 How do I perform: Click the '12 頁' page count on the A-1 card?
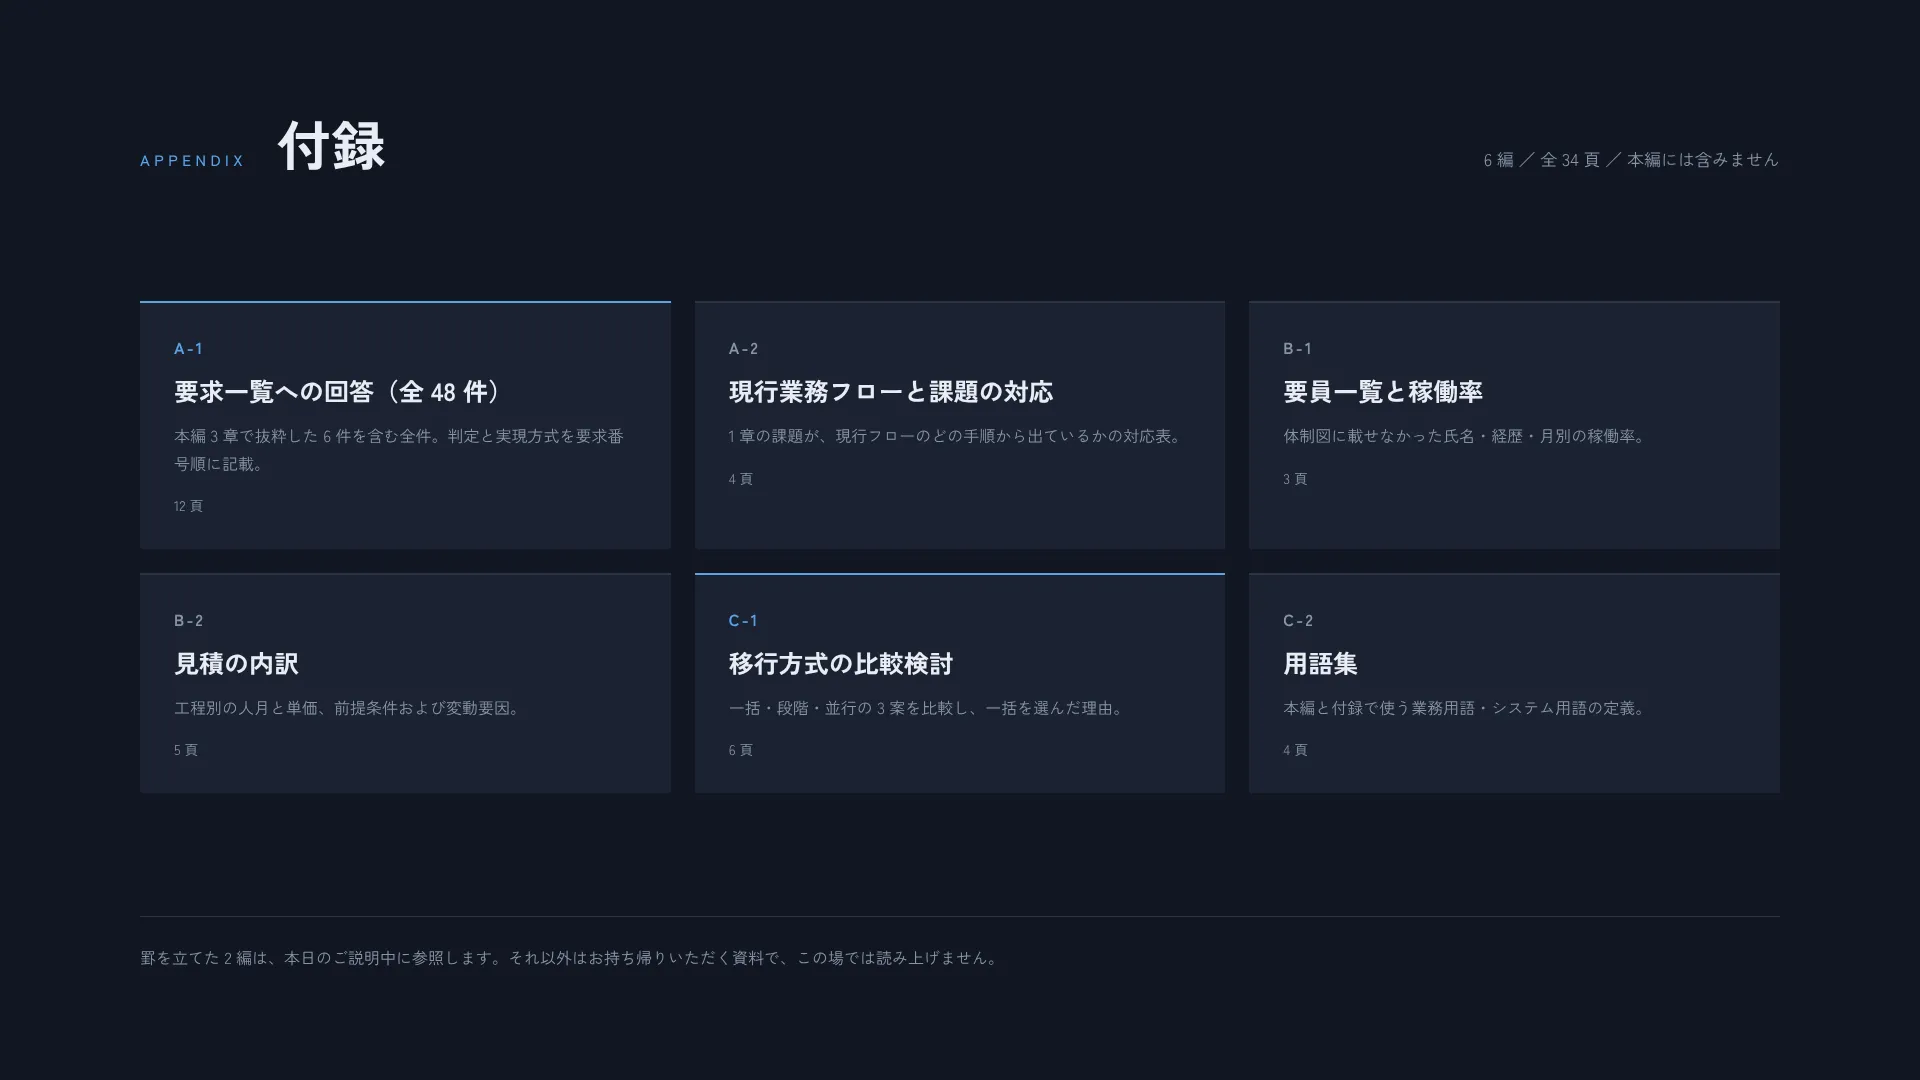point(188,506)
